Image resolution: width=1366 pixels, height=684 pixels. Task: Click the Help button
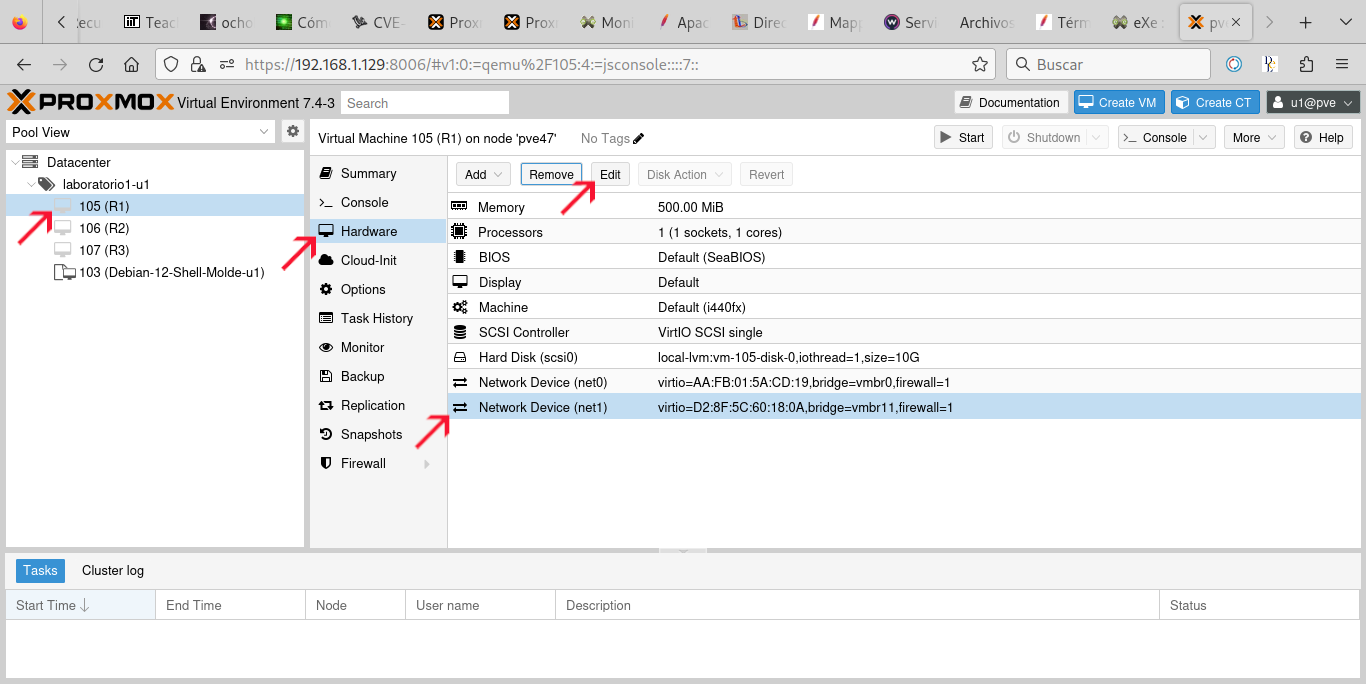click(1323, 137)
